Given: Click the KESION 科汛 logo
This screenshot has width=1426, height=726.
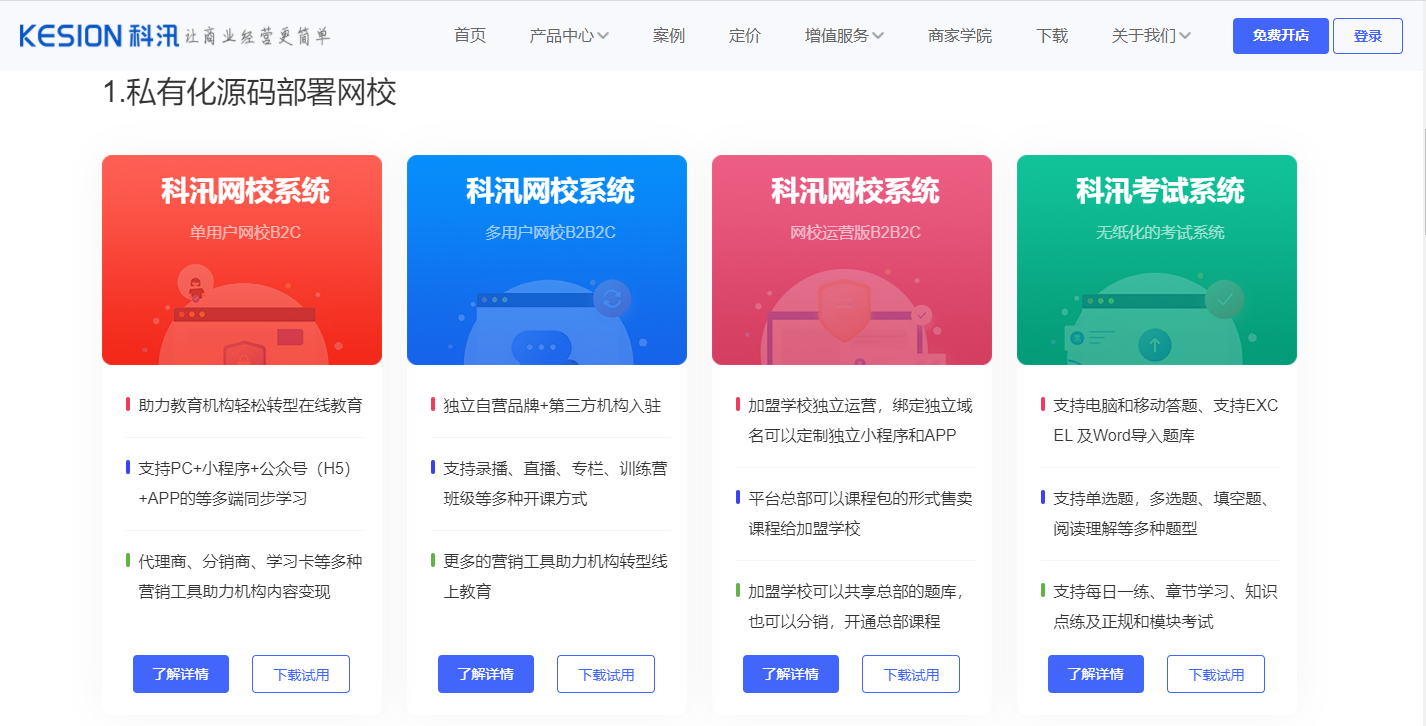Looking at the screenshot, I should click(x=174, y=36).
